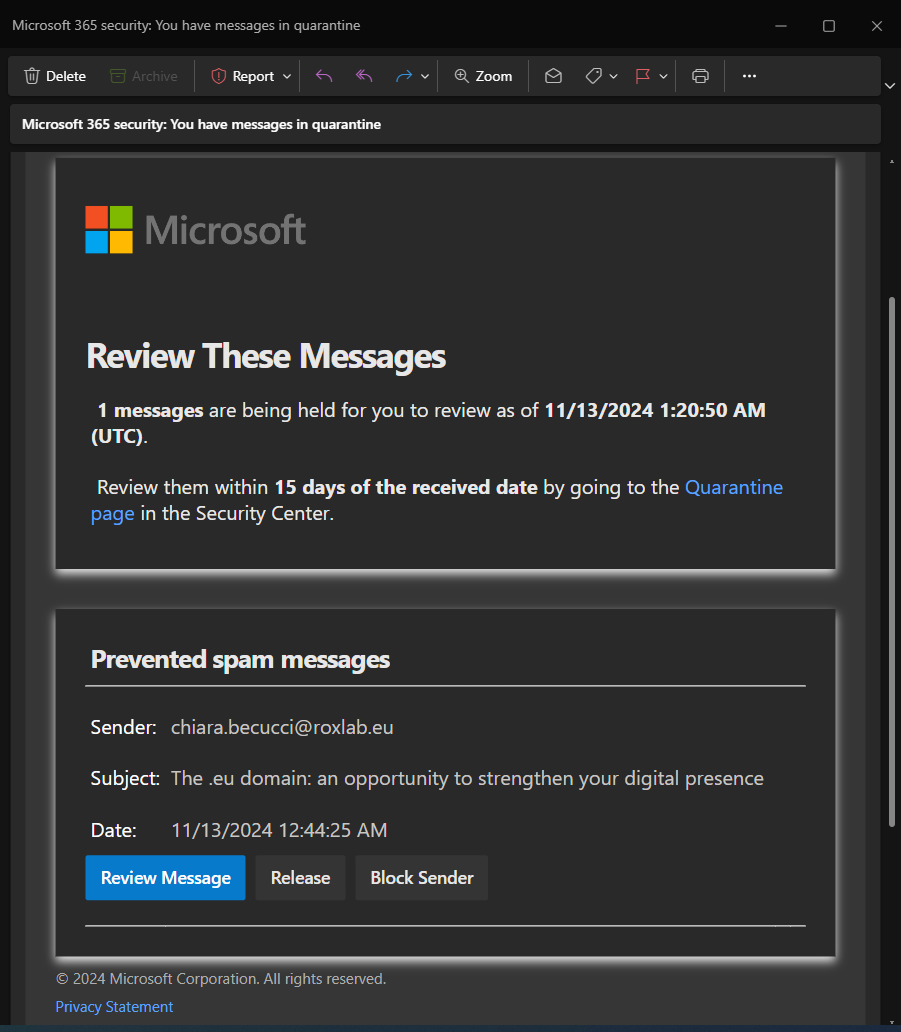901x1032 pixels.
Task: Expand the Flag dropdown chevron
Action: click(663, 75)
